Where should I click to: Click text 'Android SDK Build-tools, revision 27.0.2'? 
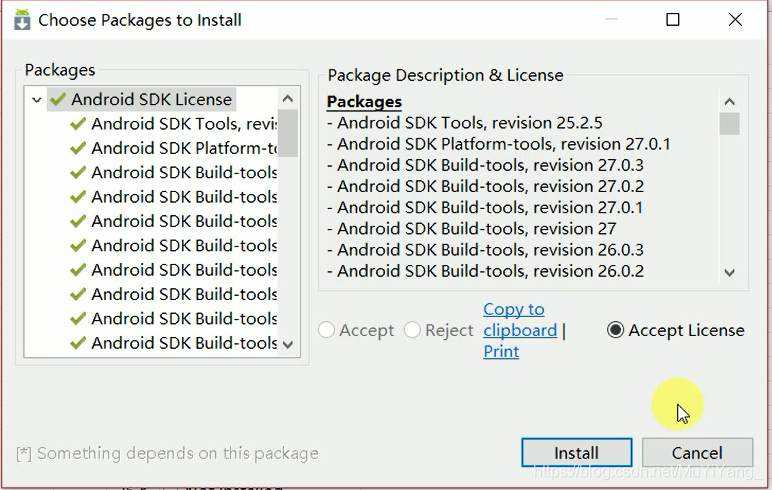click(490, 186)
